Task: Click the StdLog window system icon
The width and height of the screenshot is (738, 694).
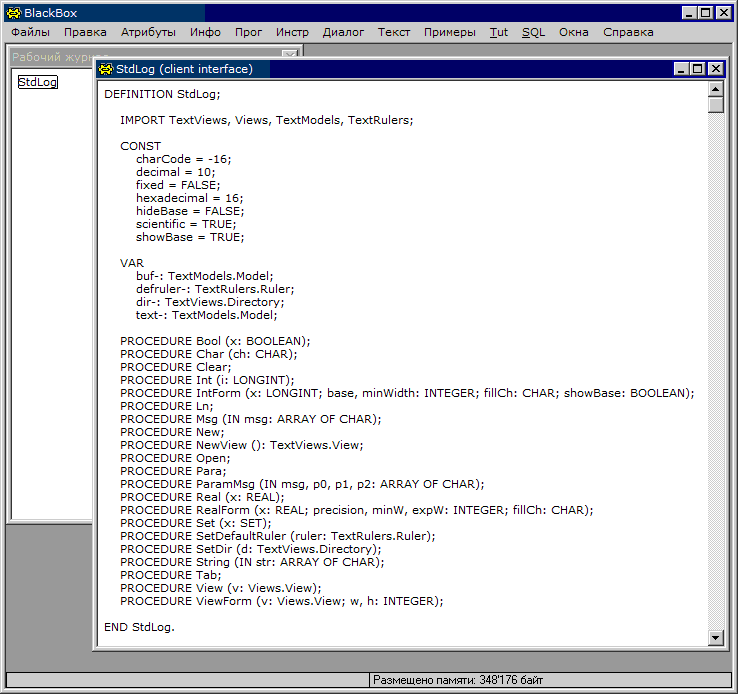Action: (105, 69)
